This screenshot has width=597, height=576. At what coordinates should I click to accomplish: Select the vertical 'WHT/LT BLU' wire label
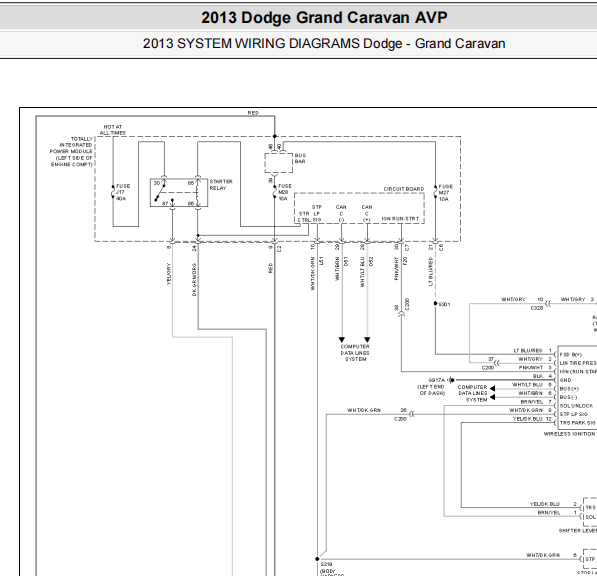pyautogui.click(x=362, y=272)
